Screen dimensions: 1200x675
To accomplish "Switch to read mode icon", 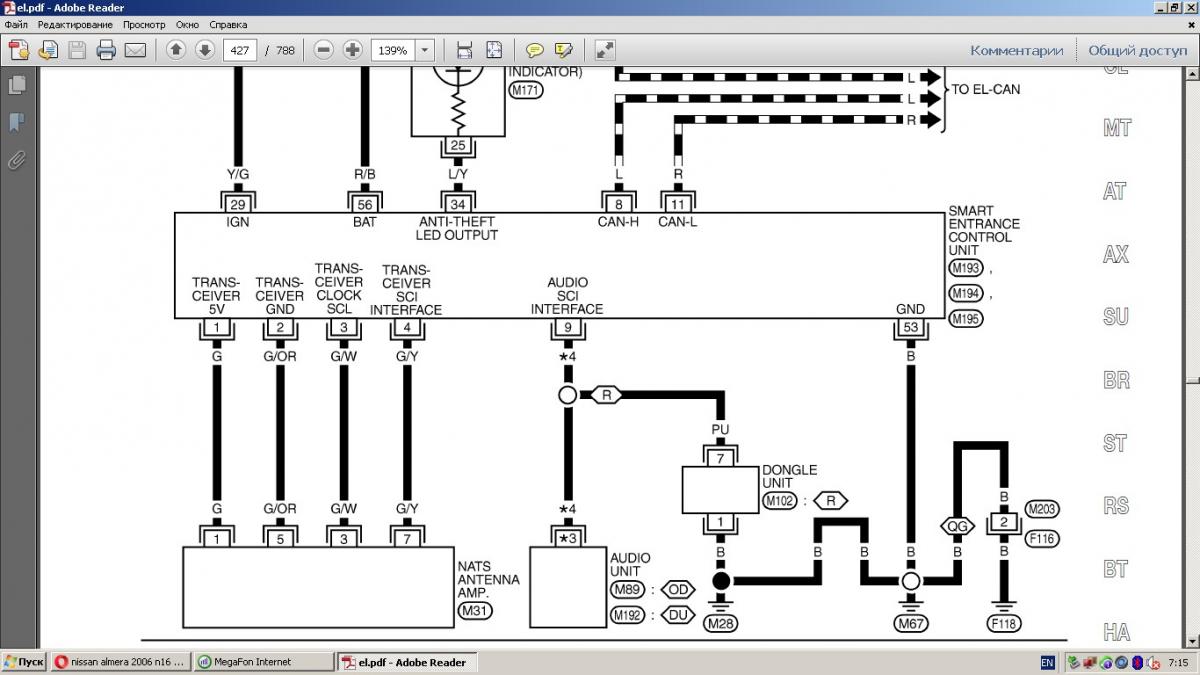I will (x=605, y=50).
